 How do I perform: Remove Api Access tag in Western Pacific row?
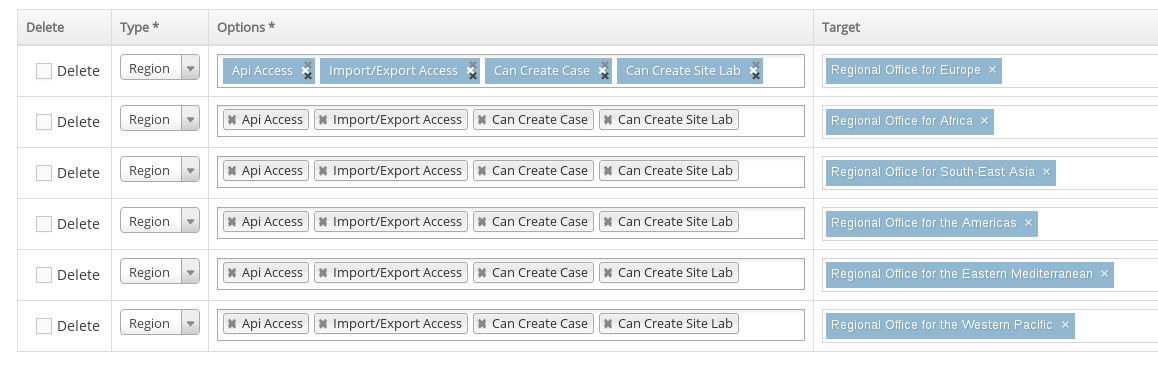click(x=232, y=323)
